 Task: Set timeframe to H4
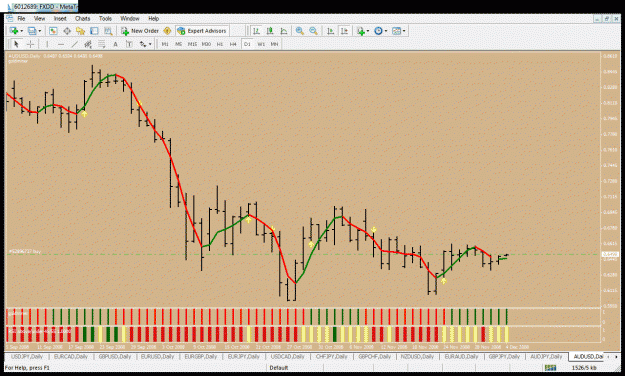[x=233, y=44]
